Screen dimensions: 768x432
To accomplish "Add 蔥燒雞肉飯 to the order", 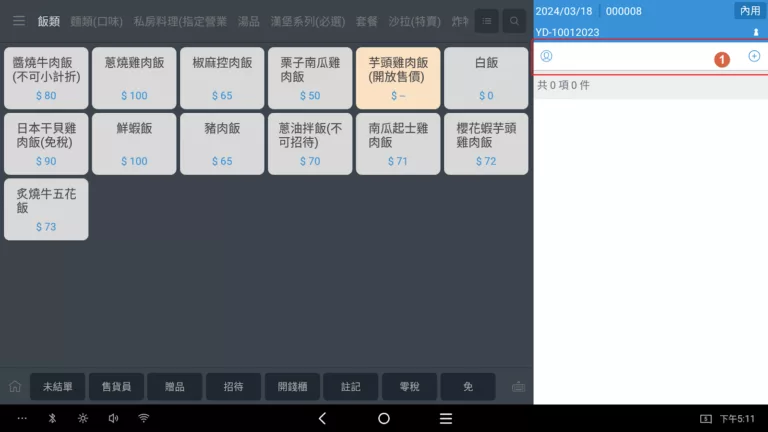I will tap(134, 78).
